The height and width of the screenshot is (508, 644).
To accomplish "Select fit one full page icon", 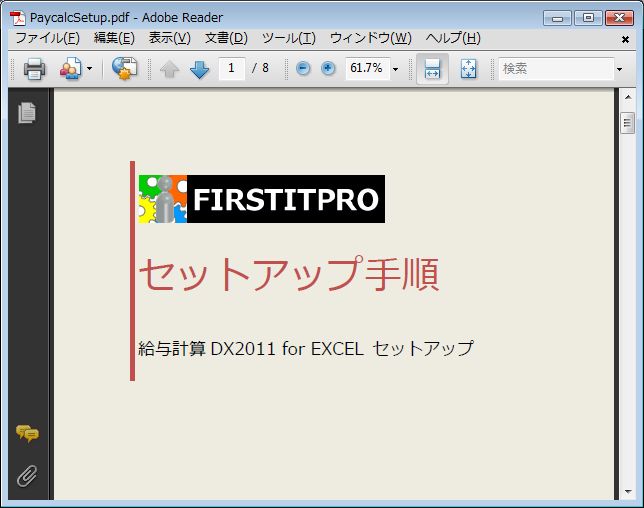I will [469, 69].
